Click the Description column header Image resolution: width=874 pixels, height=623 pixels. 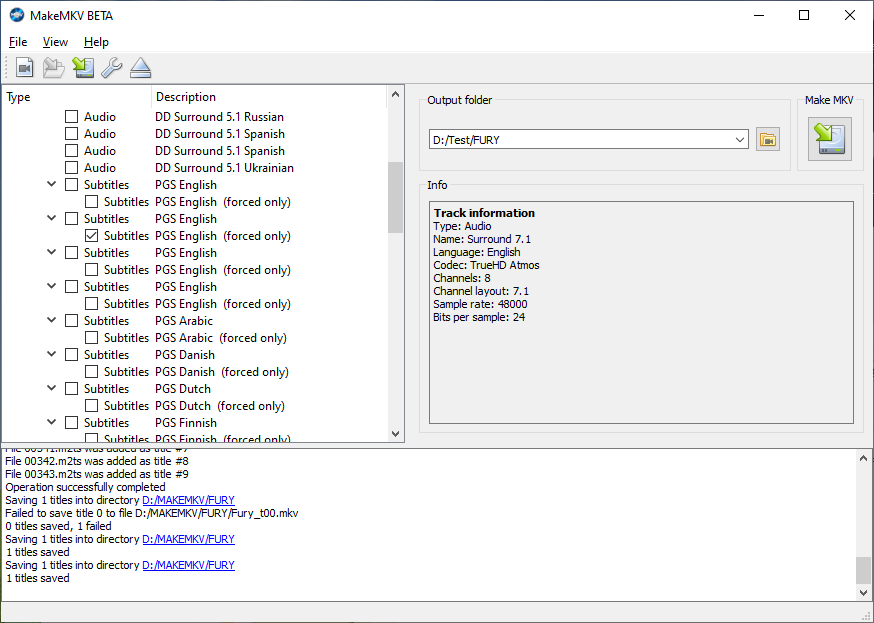(186, 97)
